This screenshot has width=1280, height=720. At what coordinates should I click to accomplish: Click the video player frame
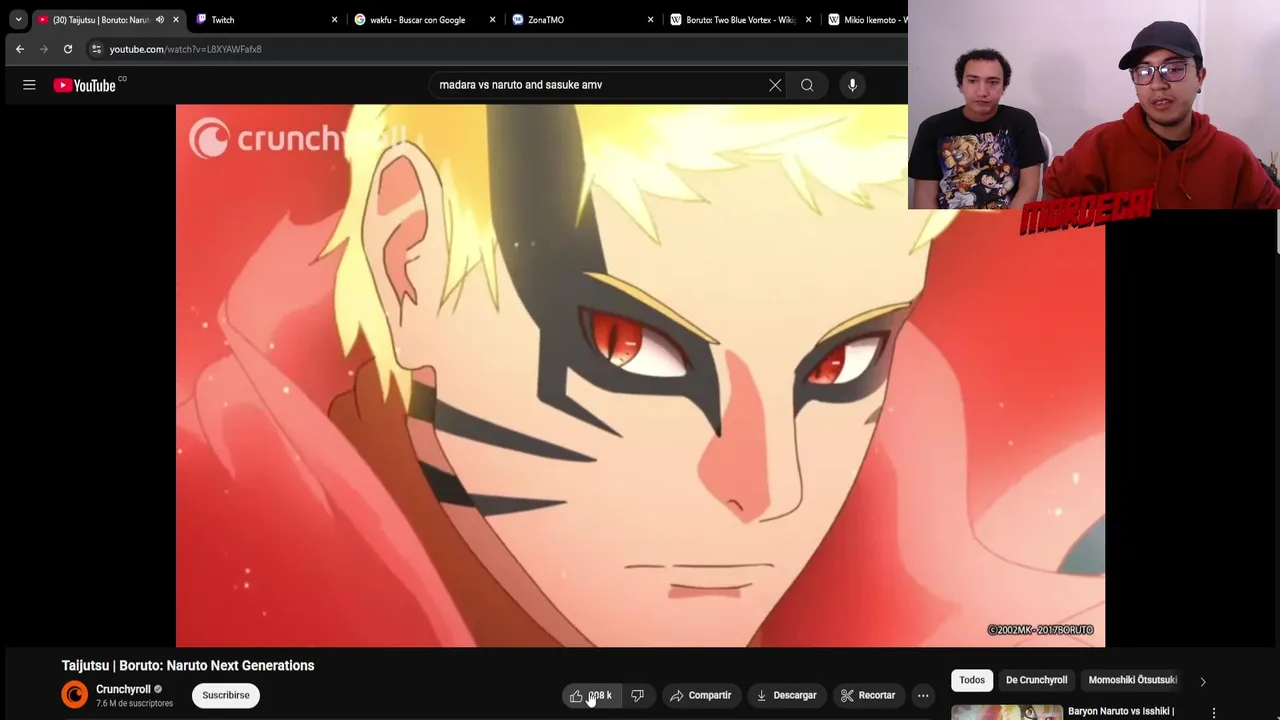click(640, 375)
